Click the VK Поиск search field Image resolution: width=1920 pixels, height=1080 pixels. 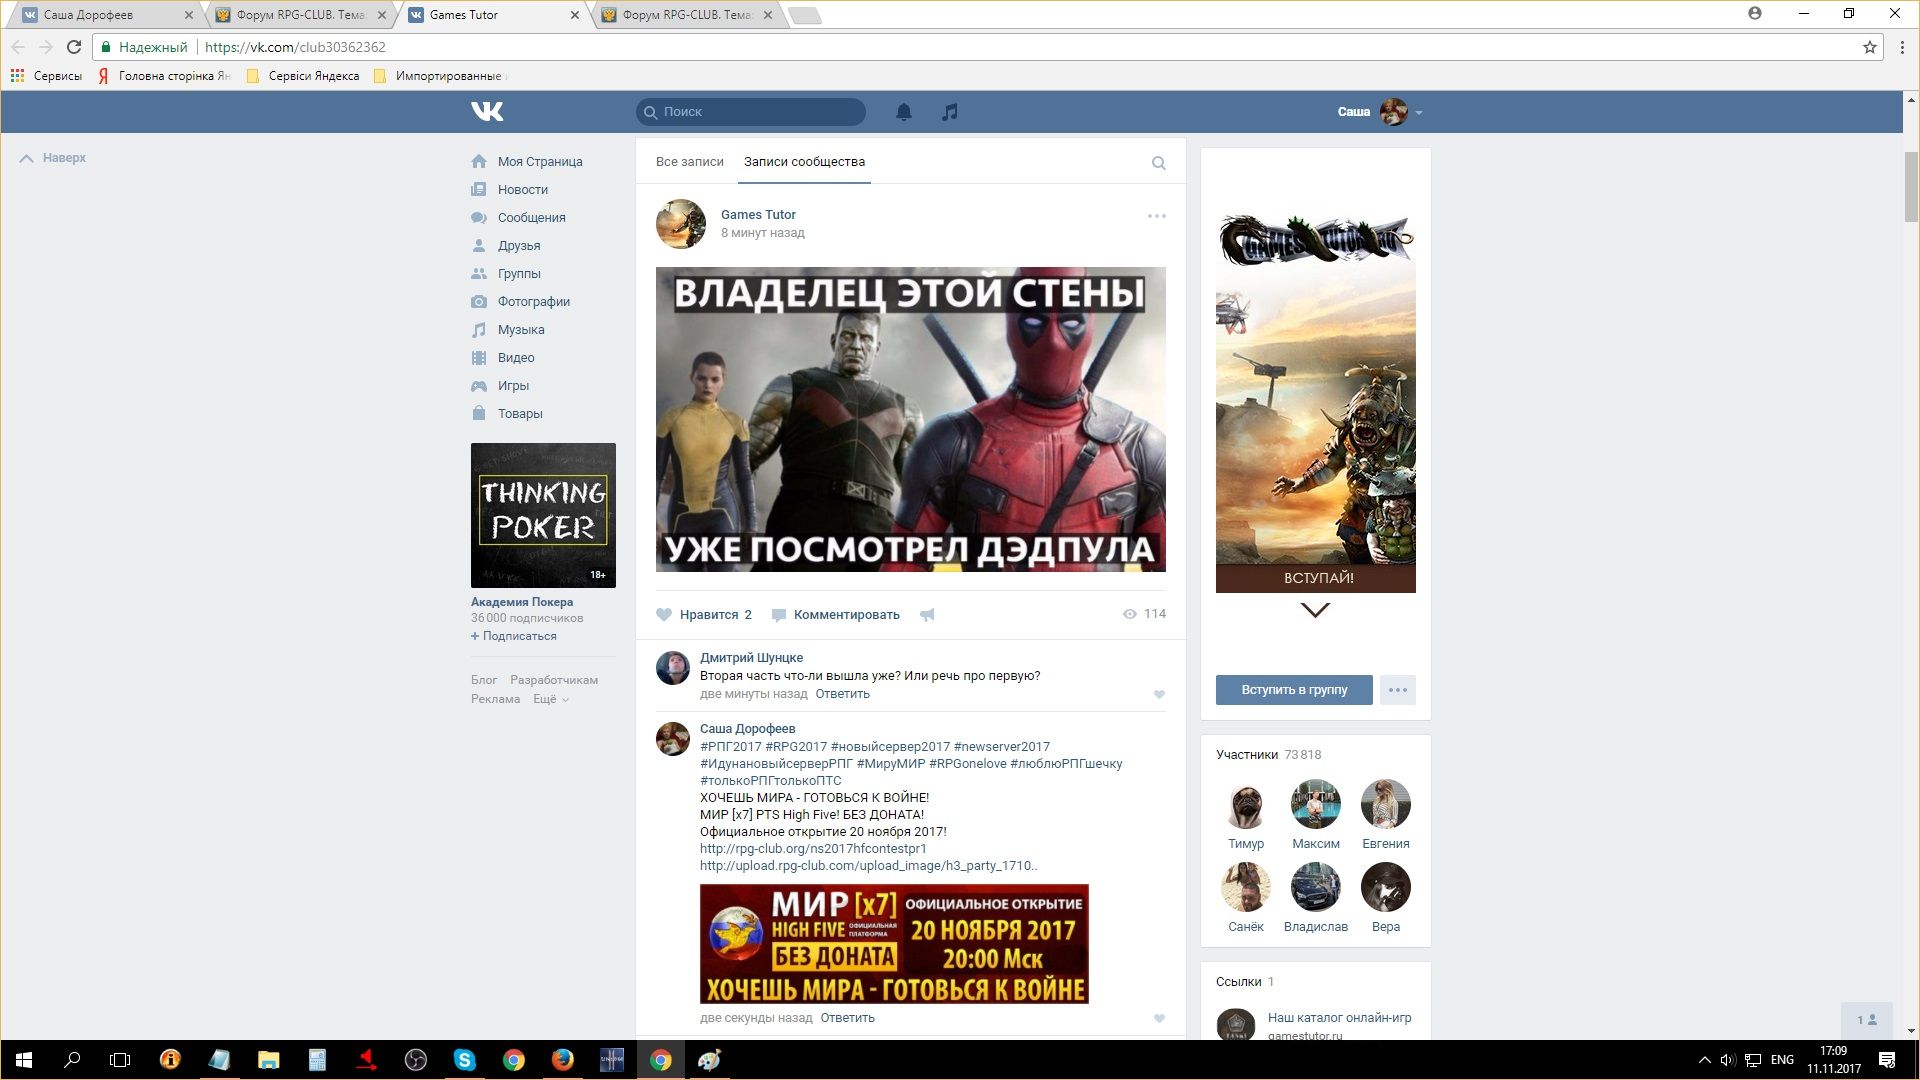coord(751,112)
